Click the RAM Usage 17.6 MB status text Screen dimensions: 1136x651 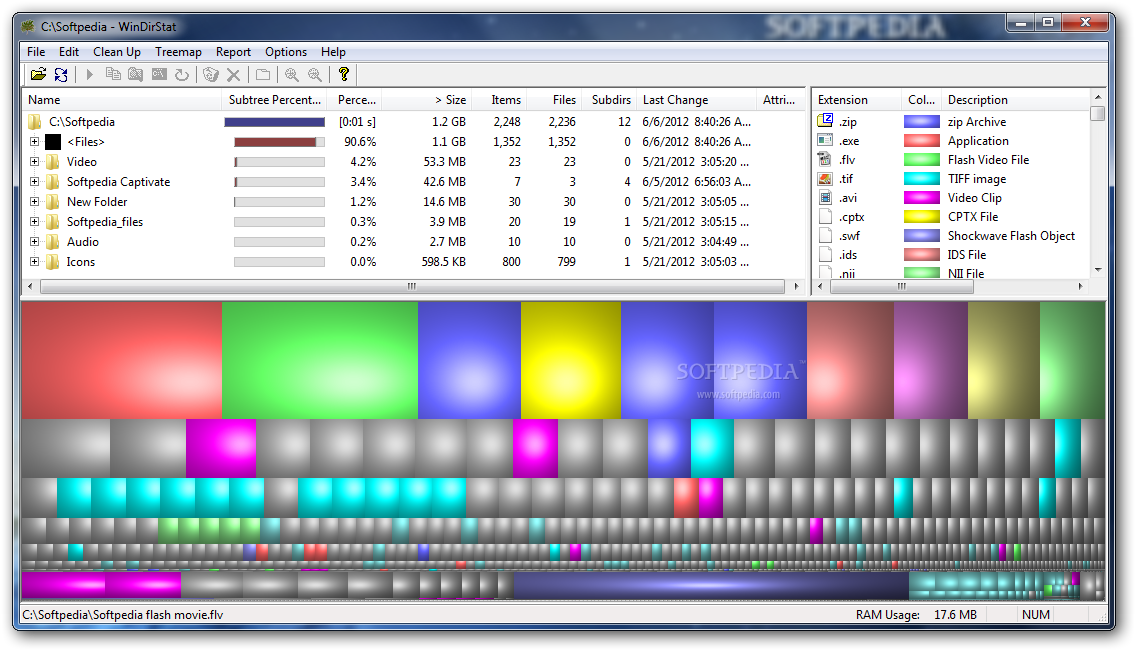(x=916, y=615)
